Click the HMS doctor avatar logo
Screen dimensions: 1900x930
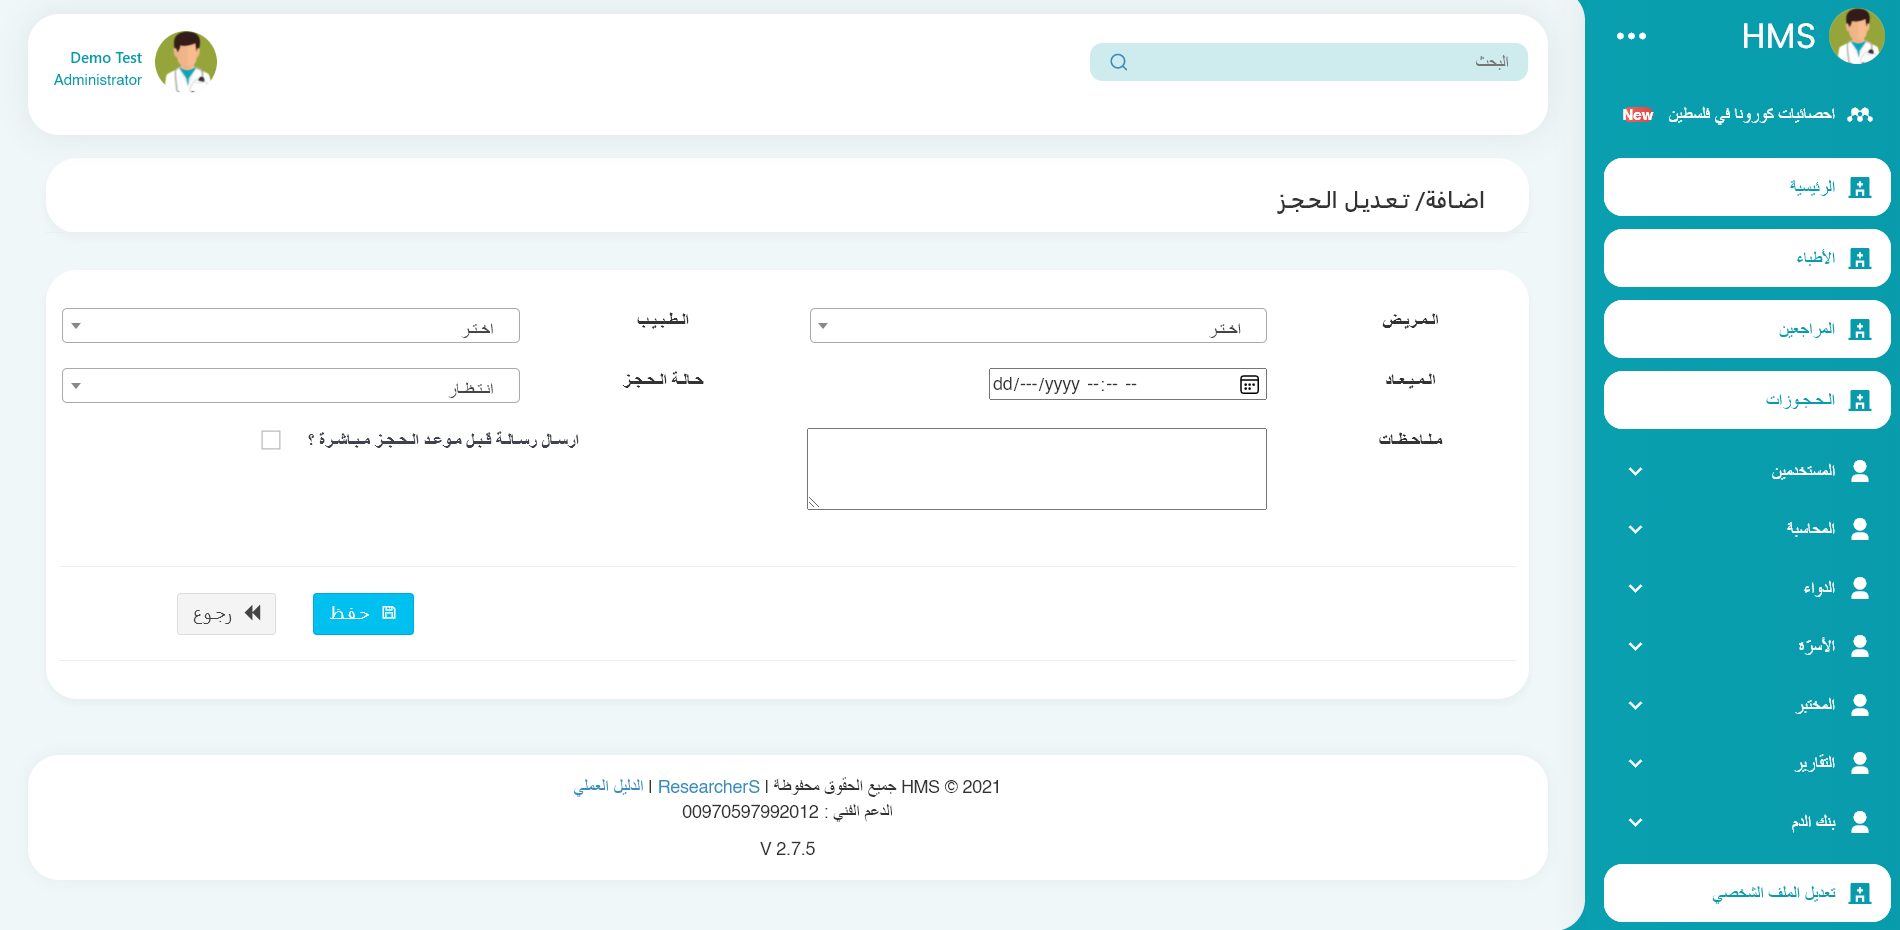1856,37
